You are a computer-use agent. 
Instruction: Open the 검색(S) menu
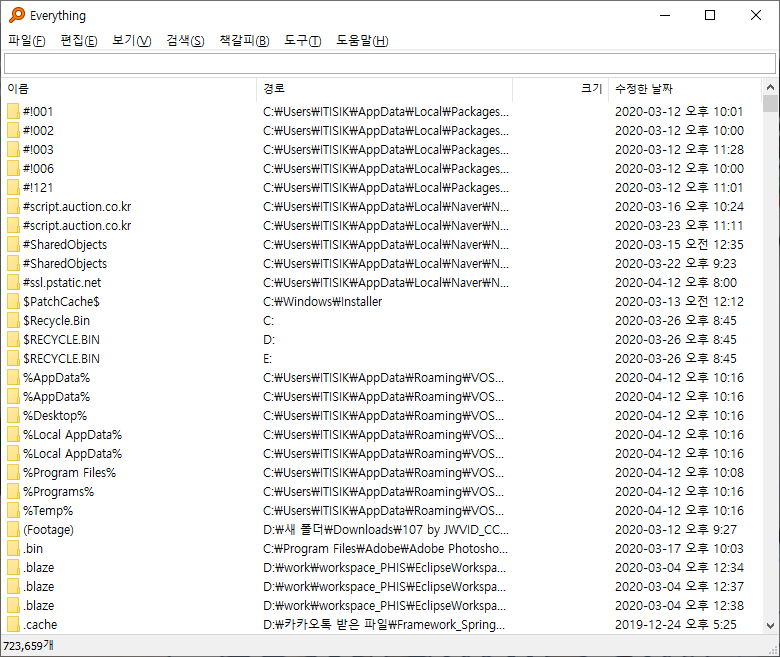185,41
